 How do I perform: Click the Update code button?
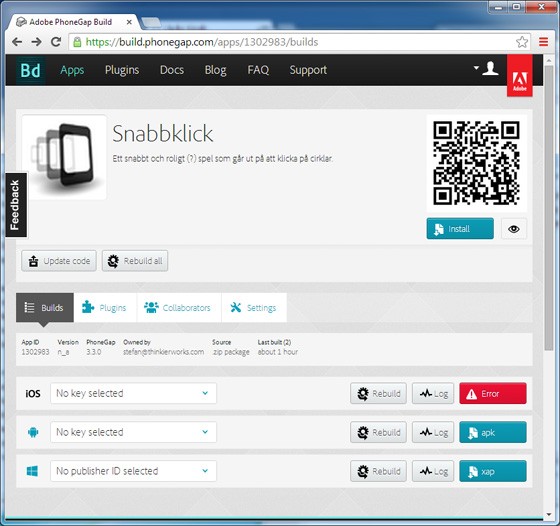click(59, 261)
